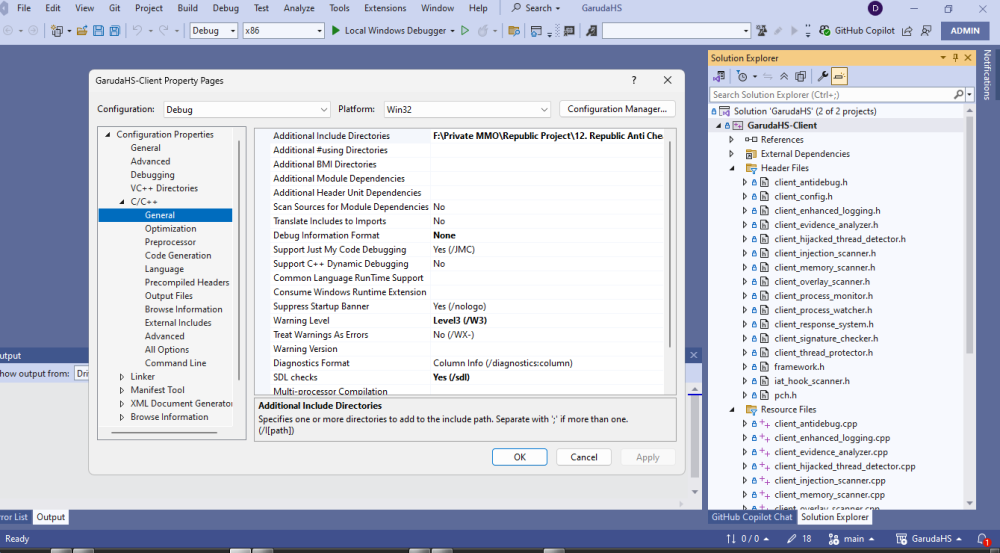This screenshot has height=553, width=1000.
Task: Select Command Line under C/C++
Action: point(175,364)
